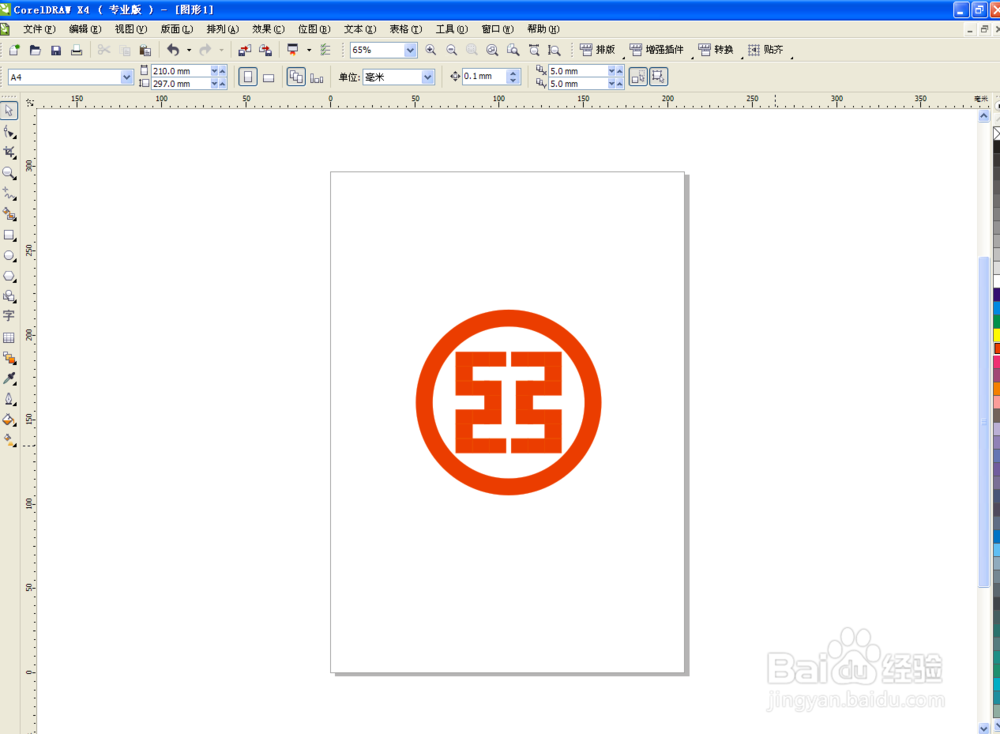Open the 文件 menu

tap(39, 29)
